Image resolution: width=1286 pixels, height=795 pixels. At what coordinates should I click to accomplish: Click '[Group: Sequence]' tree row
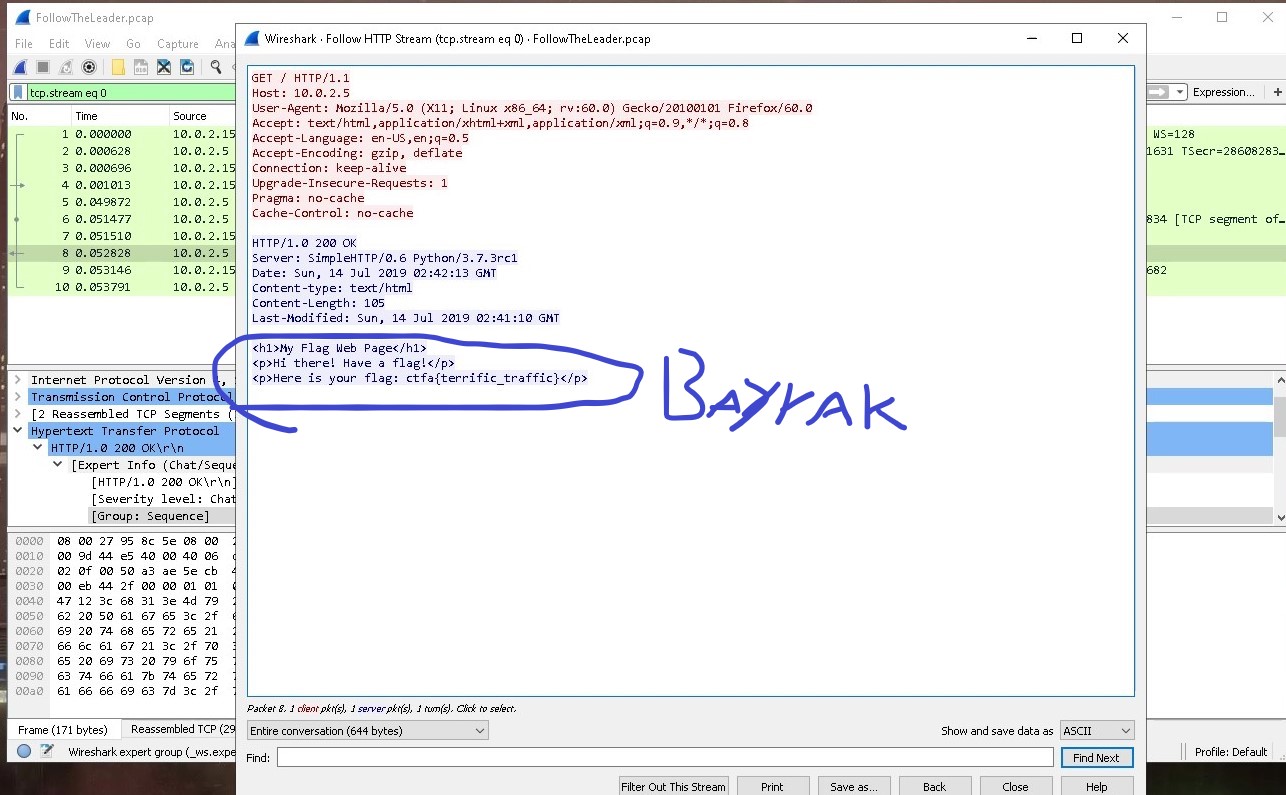(150, 516)
